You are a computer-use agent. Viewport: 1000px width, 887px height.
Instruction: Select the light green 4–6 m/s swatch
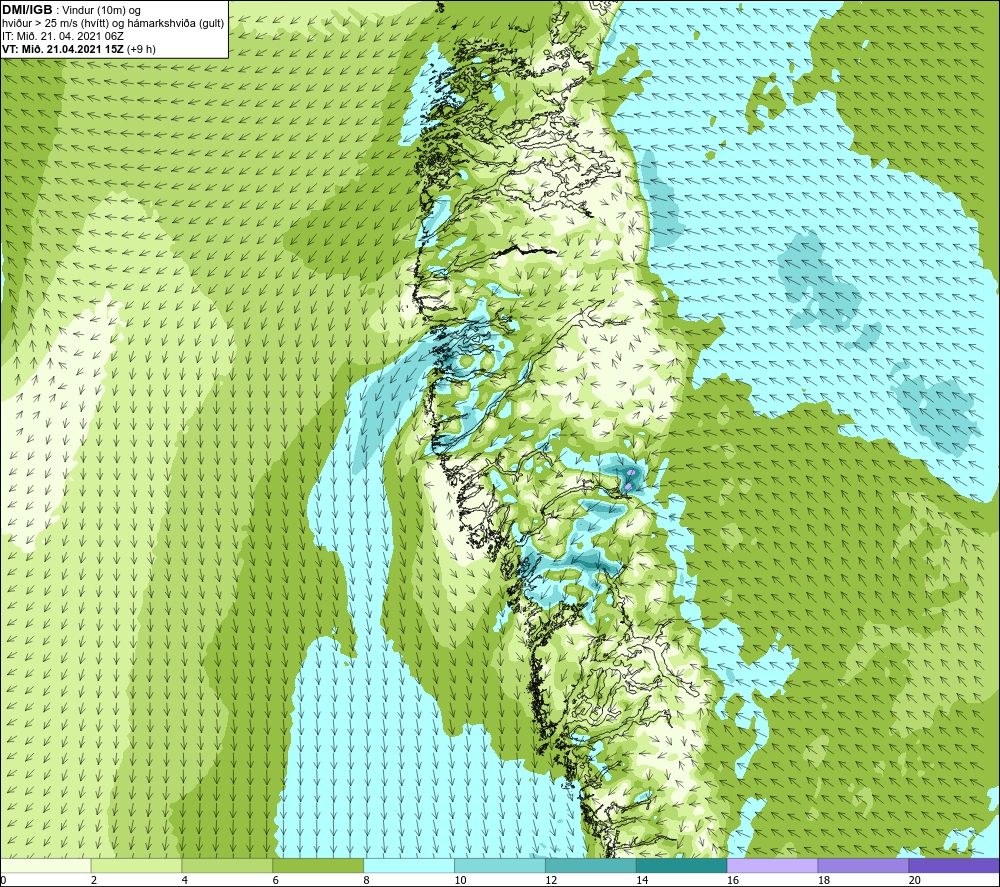tap(227, 865)
